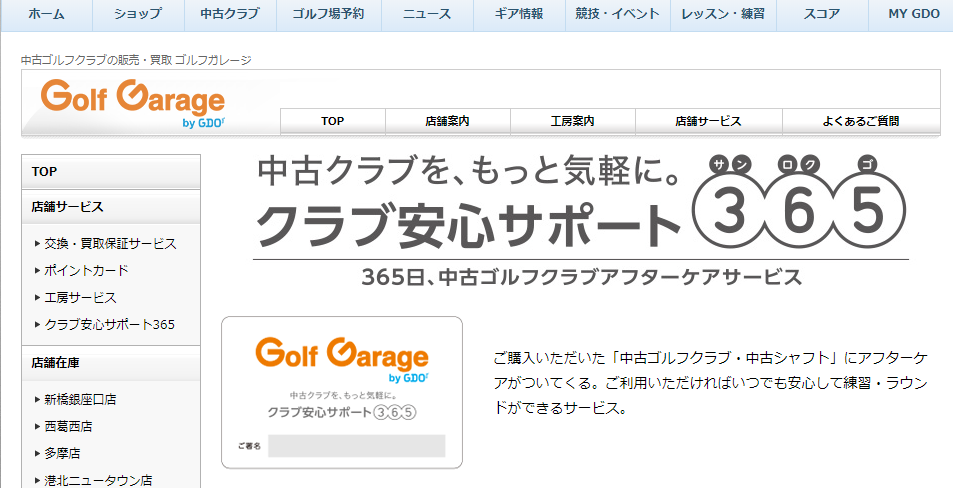Open レッスン・練習 in the top navigation

click(723, 14)
